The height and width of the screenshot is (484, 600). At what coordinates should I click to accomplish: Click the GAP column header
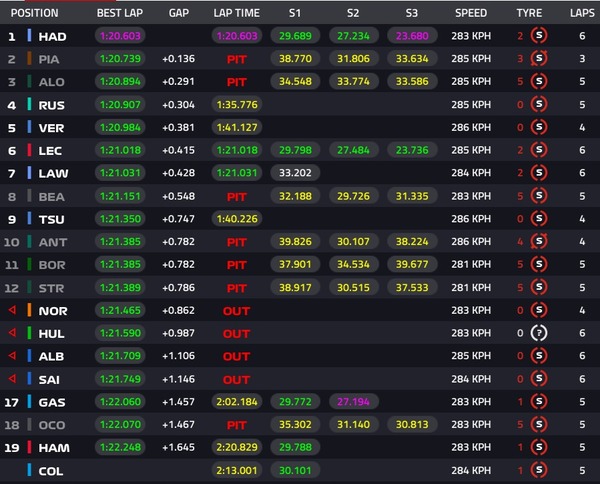click(179, 13)
